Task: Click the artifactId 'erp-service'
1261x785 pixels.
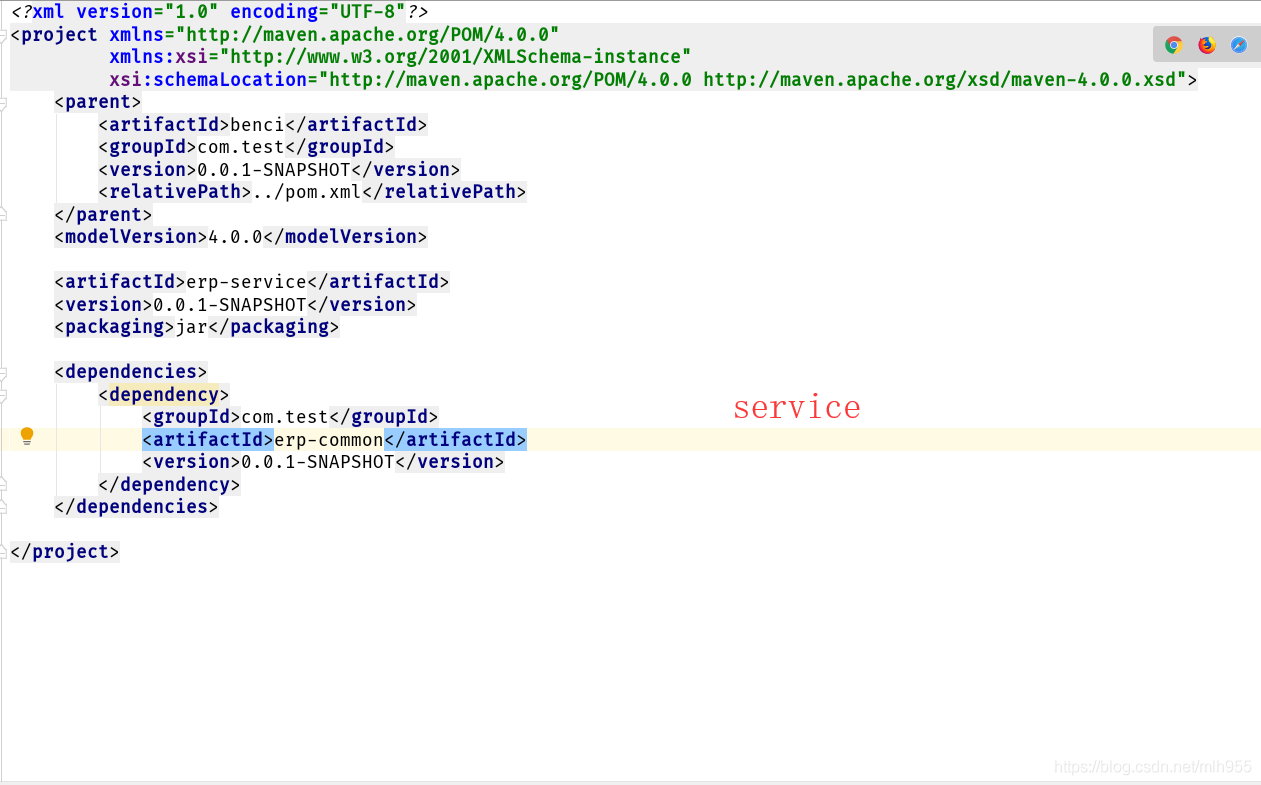Action: click(x=246, y=282)
